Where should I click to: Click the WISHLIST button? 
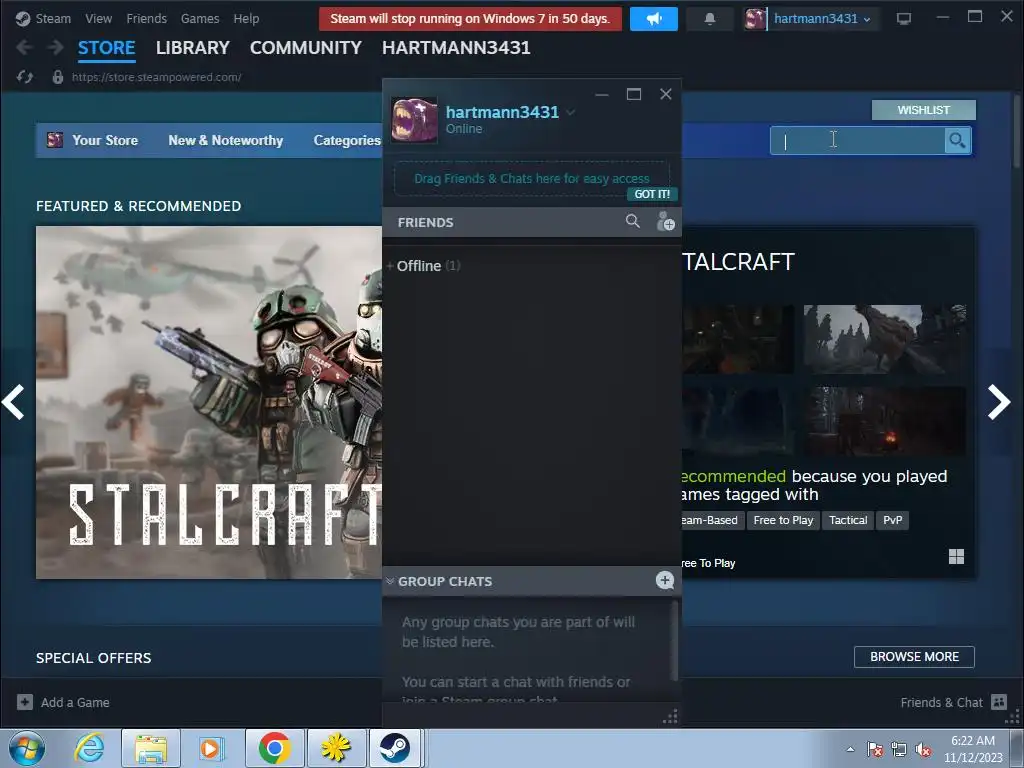click(923, 110)
